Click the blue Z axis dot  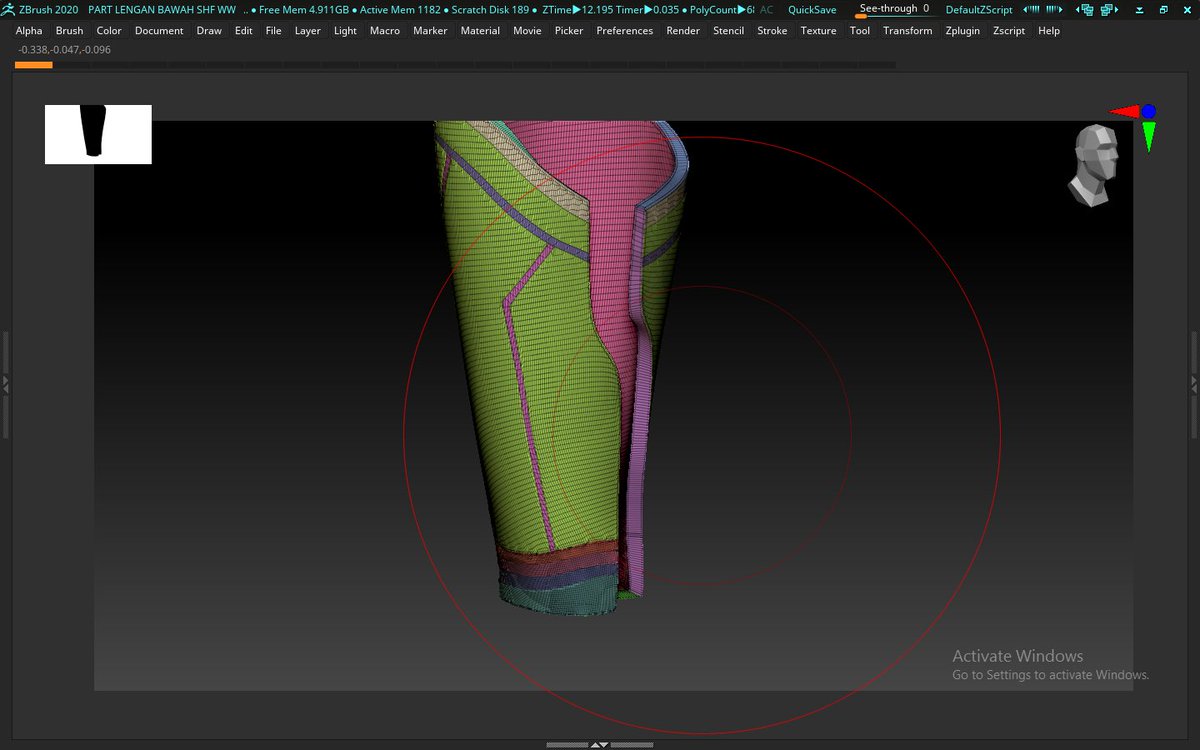pyautogui.click(x=1149, y=111)
